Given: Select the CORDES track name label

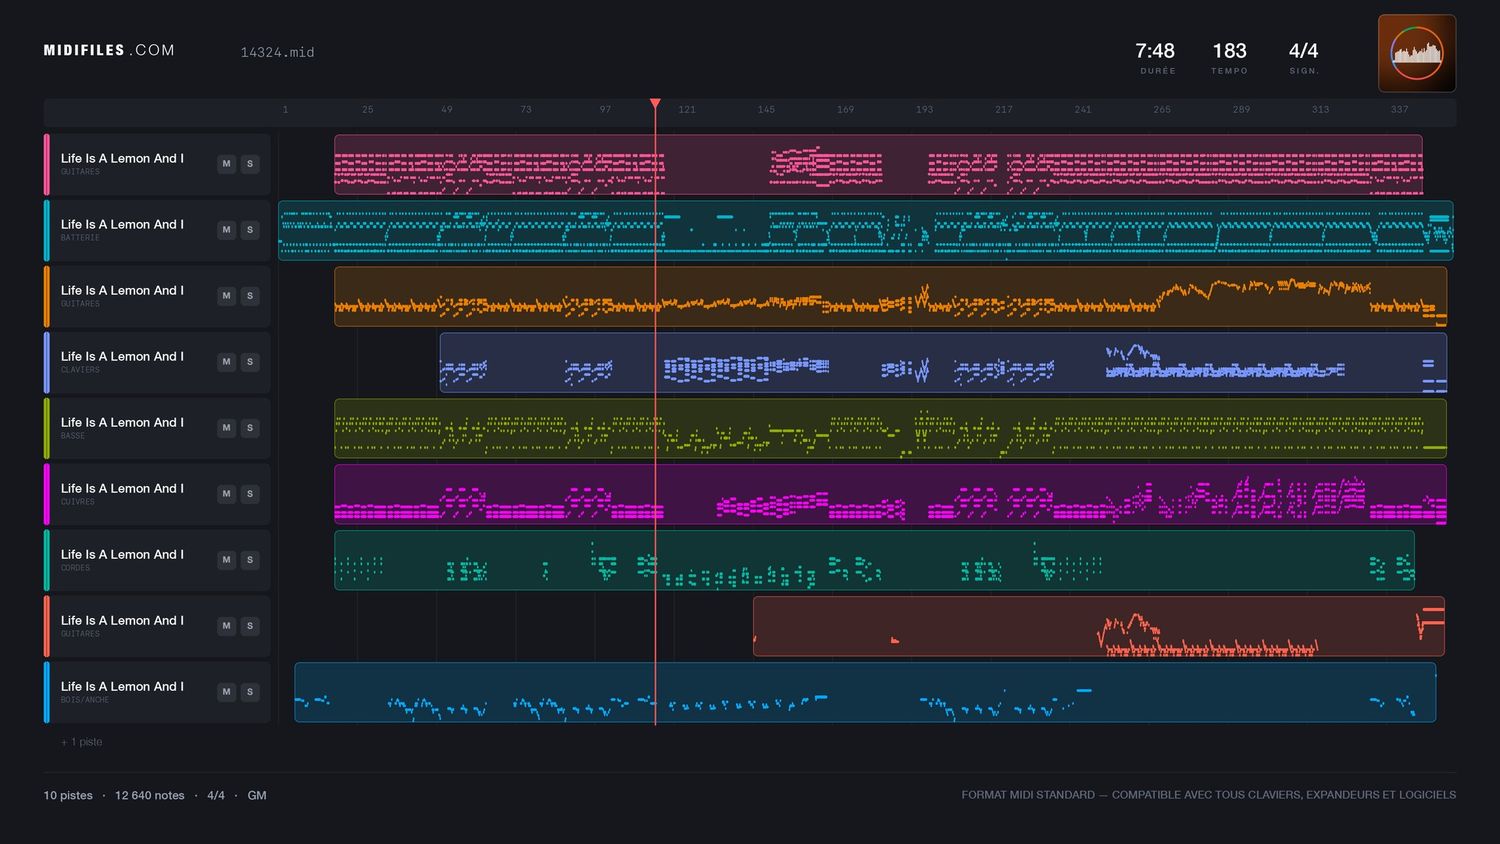Looking at the screenshot, I should coord(122,554).
